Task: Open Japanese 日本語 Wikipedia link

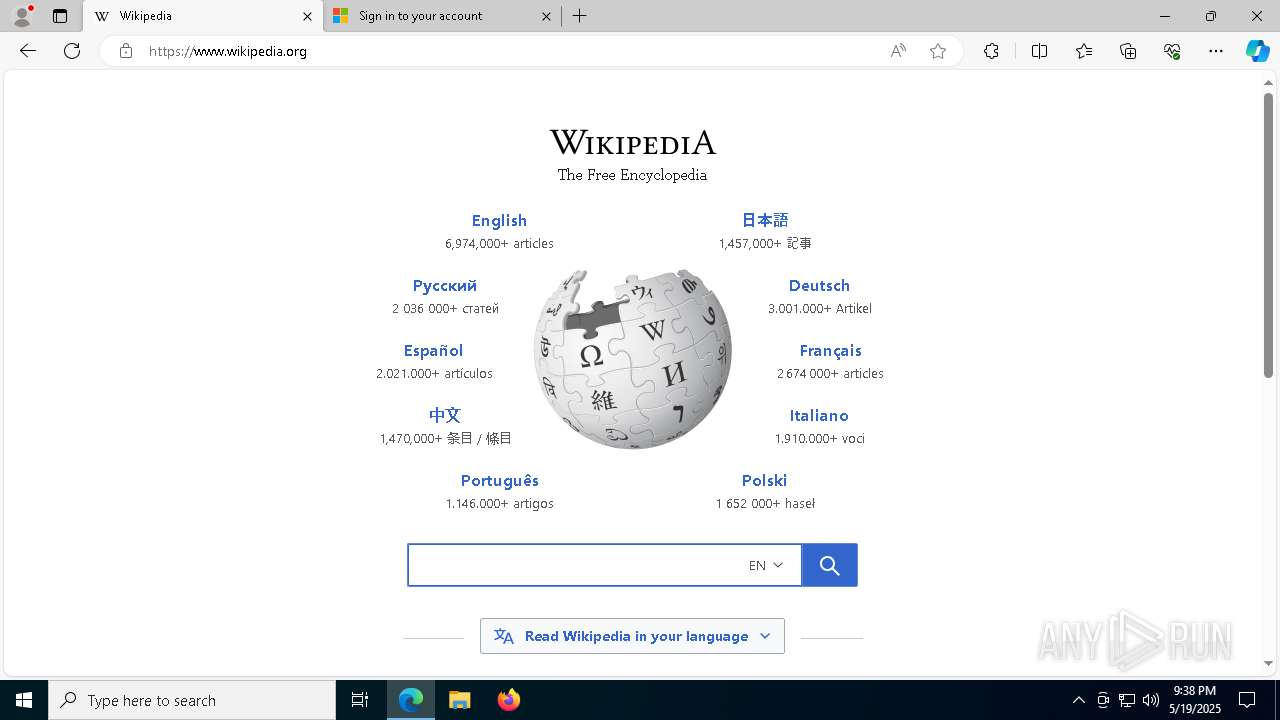Action: [x=765, y=220]
